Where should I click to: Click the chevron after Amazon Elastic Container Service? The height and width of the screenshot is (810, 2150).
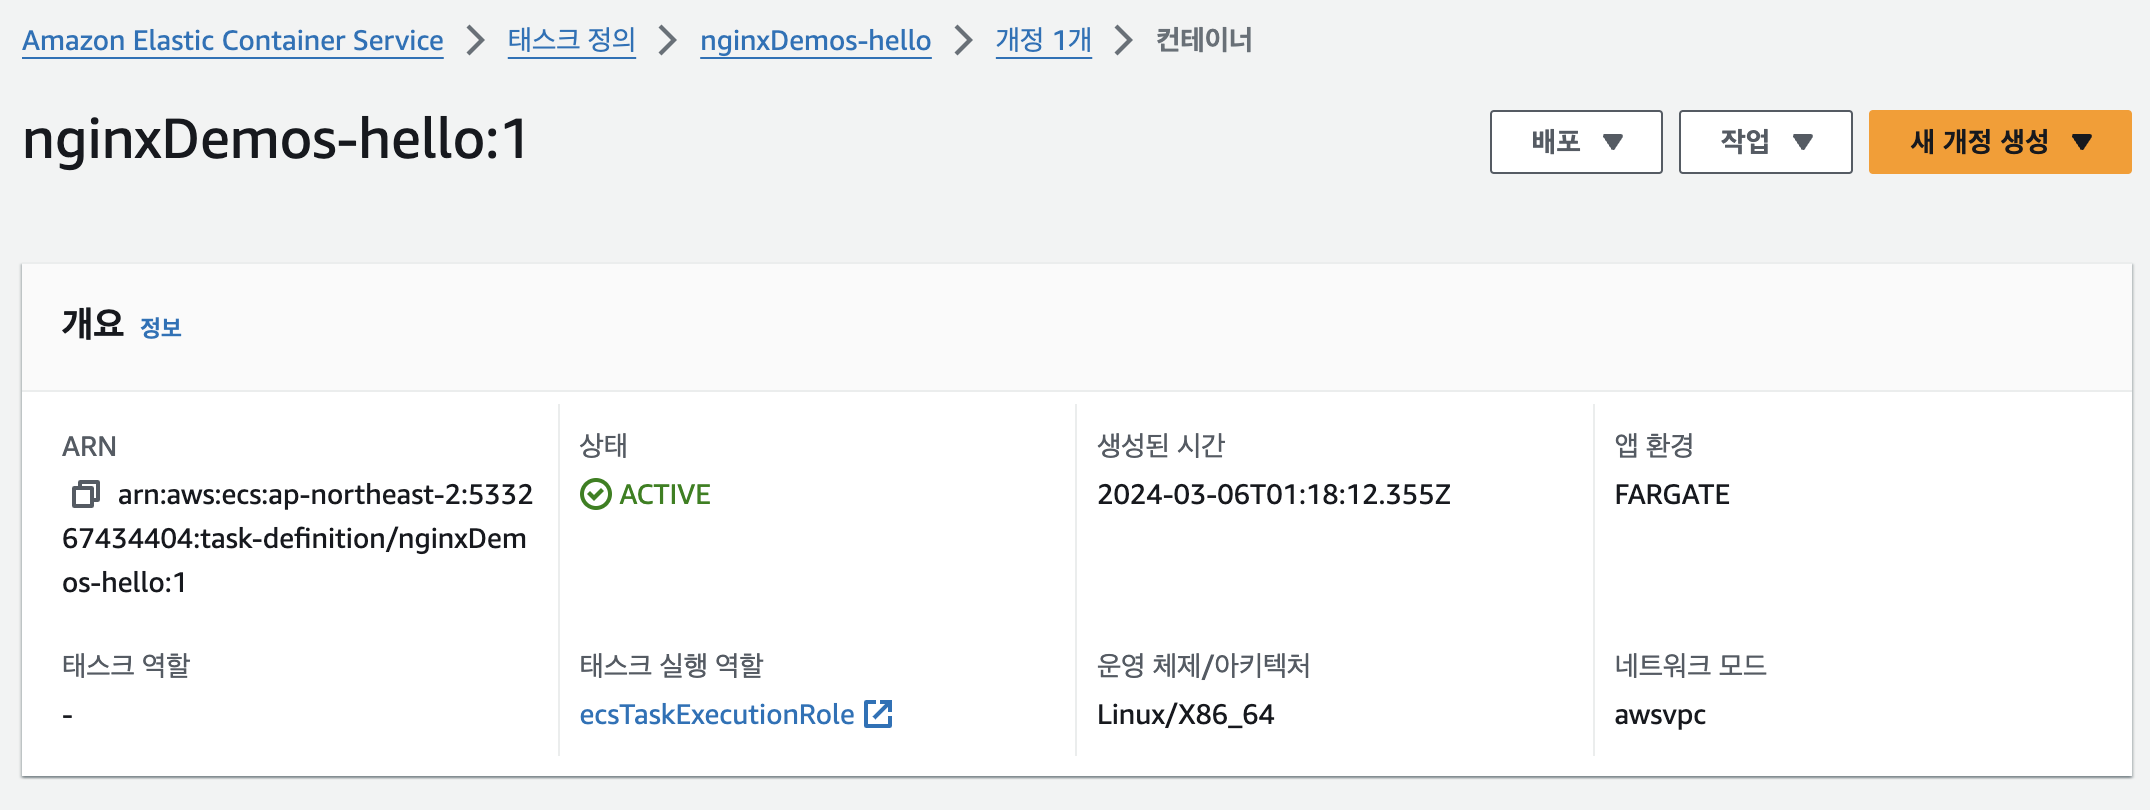pyautogui.click(x=476, y=41)
